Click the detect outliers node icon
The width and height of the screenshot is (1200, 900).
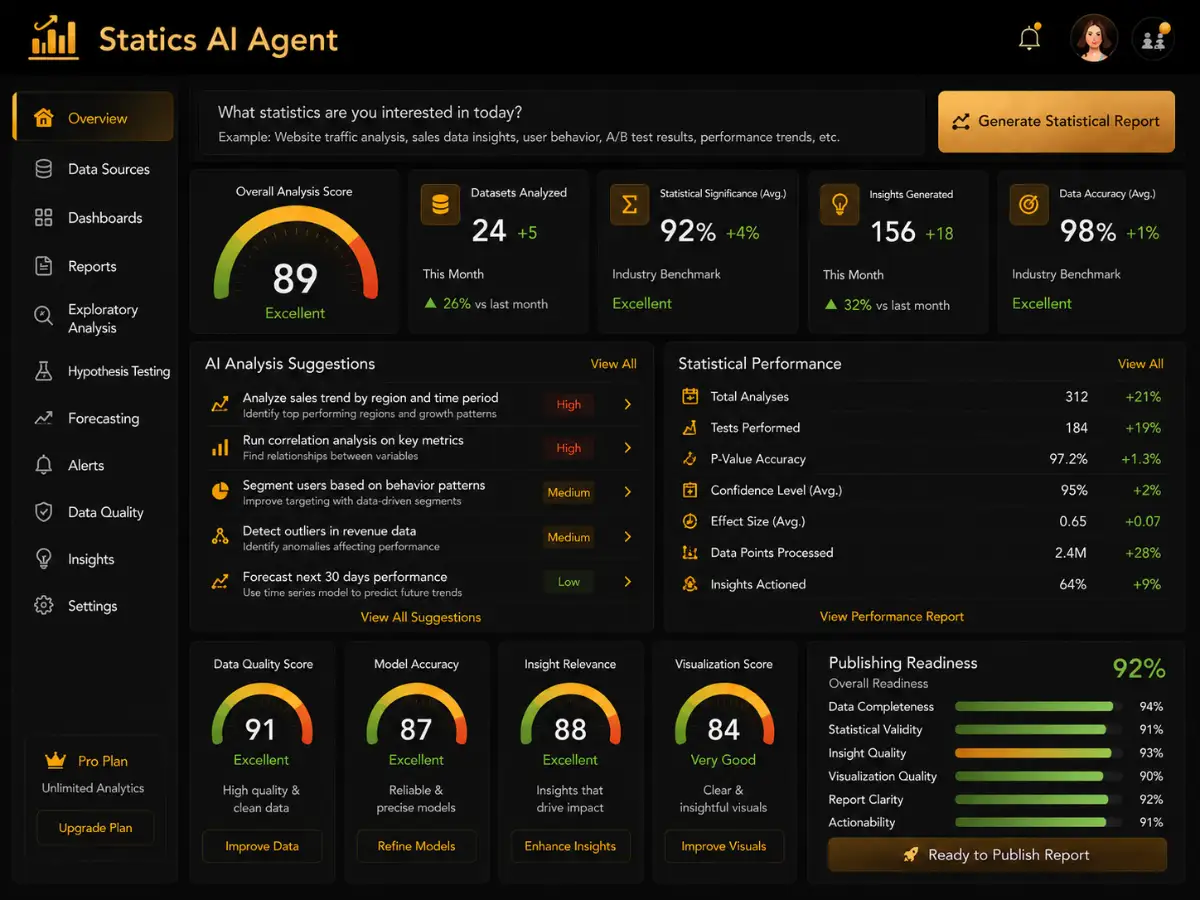(x=220, y=537)
